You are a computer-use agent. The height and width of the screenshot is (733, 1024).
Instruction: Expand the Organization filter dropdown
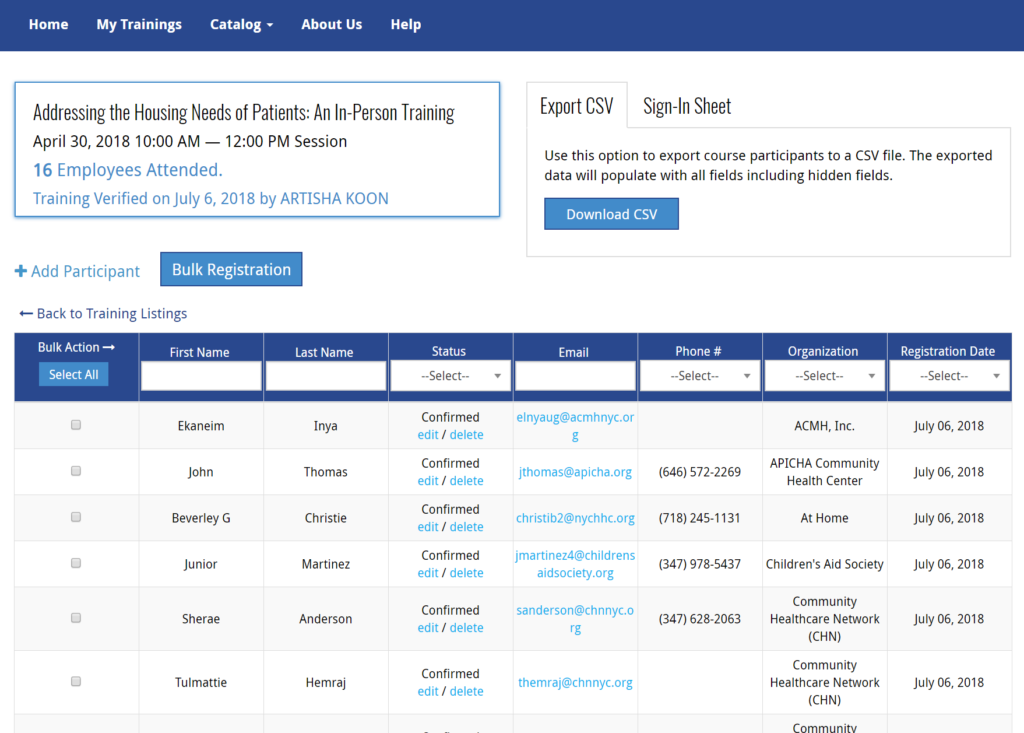pos(825,376)
